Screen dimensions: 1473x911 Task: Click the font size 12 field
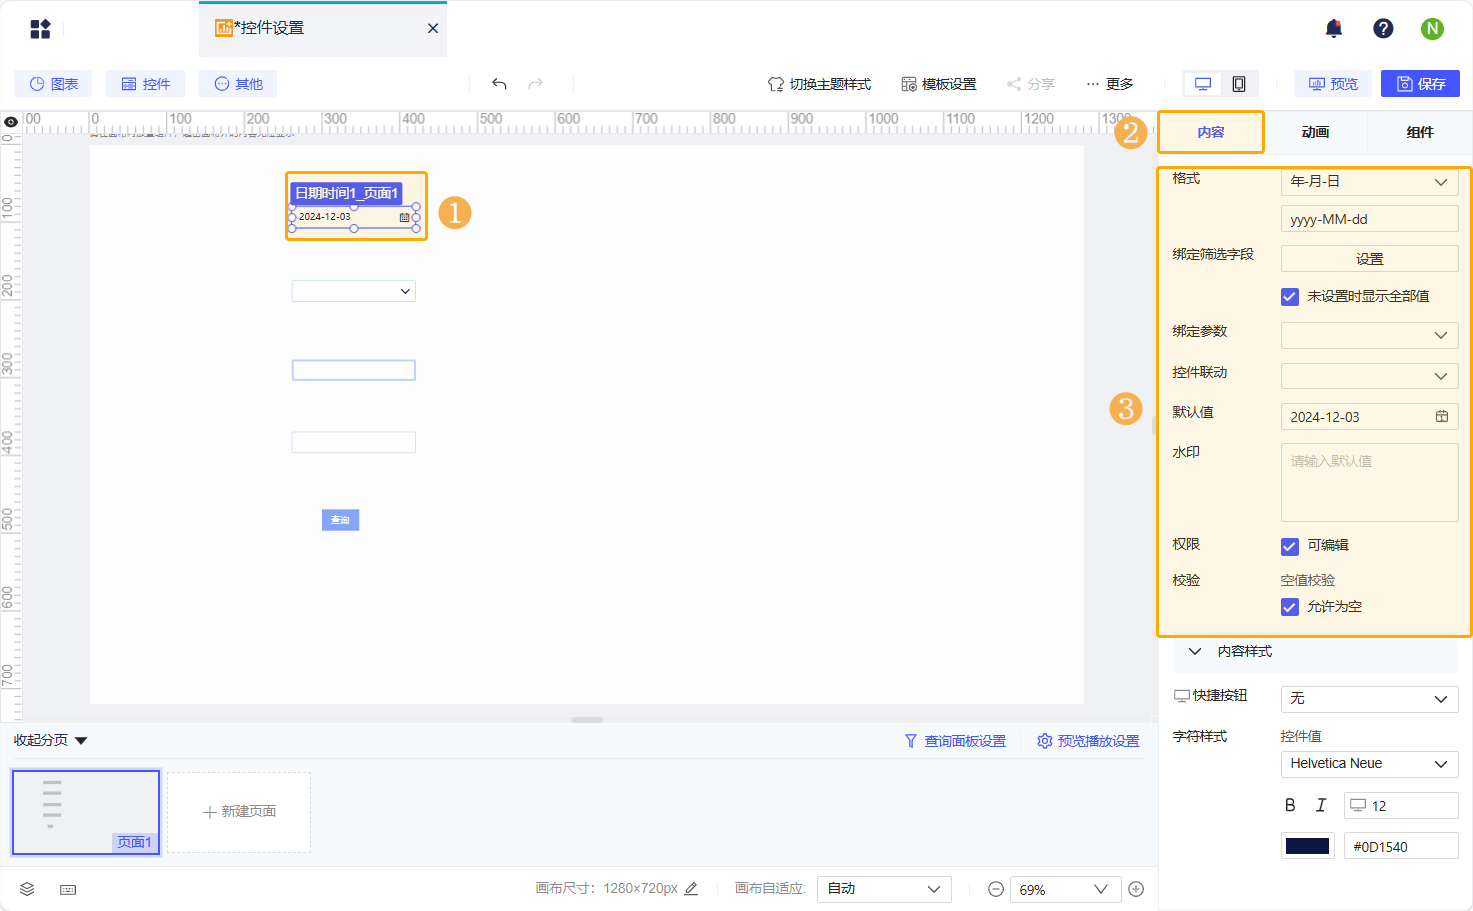pyautogui.click(x=1401, y=805)
